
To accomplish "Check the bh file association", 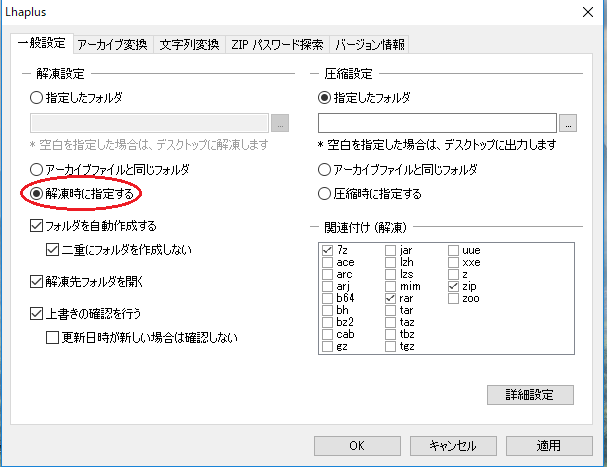I will click(328, 310).
